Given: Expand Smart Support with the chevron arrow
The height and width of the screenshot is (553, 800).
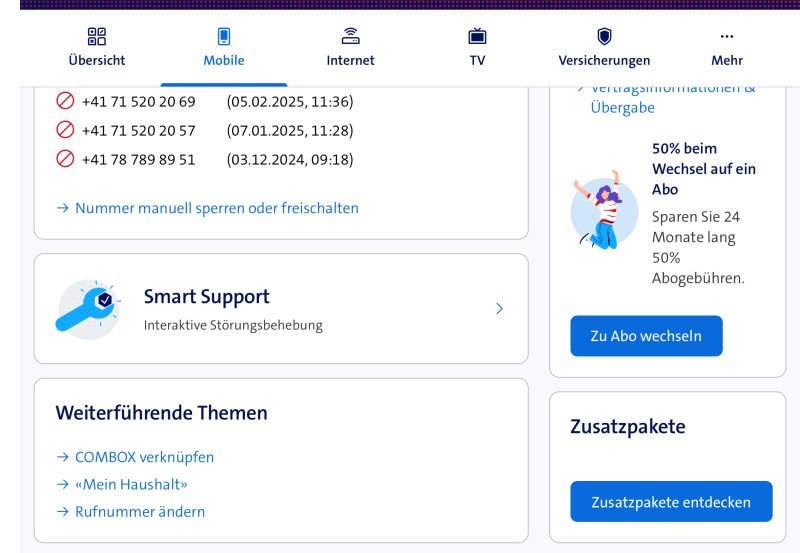Looking at the screenshot, I should (499, 309).
